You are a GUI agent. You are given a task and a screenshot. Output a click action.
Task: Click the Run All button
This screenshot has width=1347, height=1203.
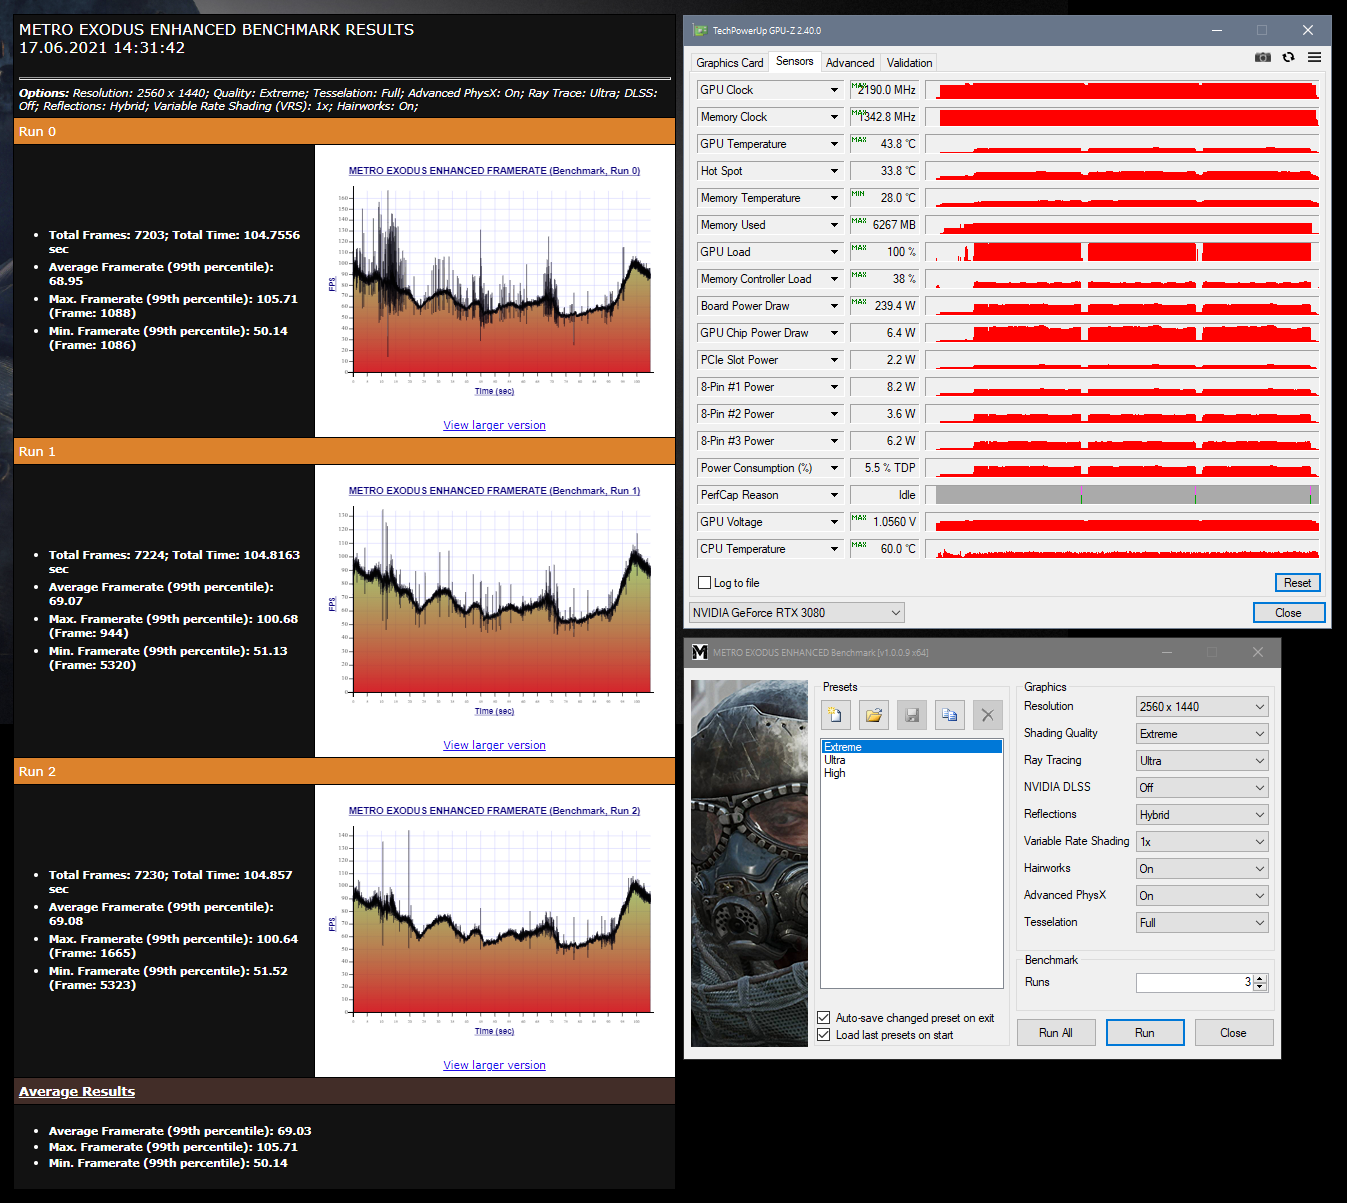[1056, 1033]
